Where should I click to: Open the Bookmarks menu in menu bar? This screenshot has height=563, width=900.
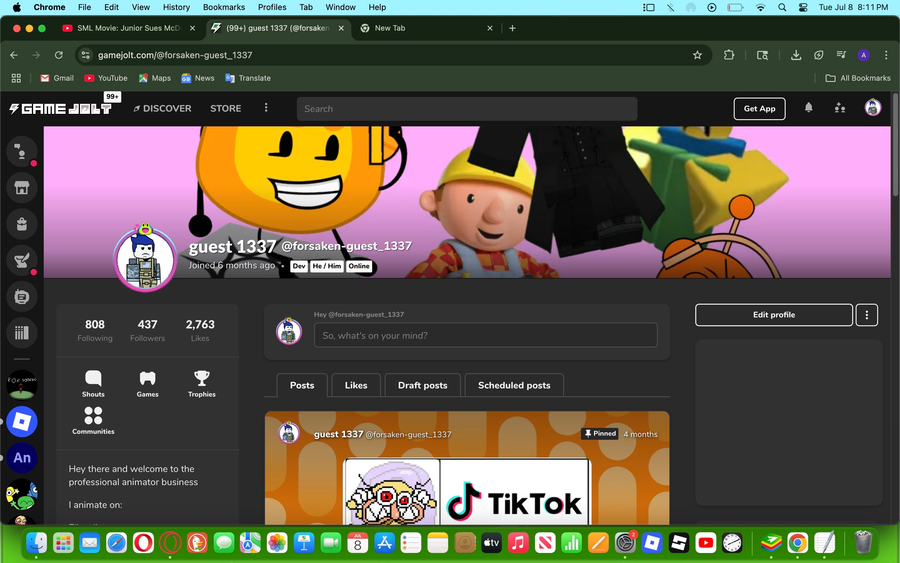[x=224, y=7]
